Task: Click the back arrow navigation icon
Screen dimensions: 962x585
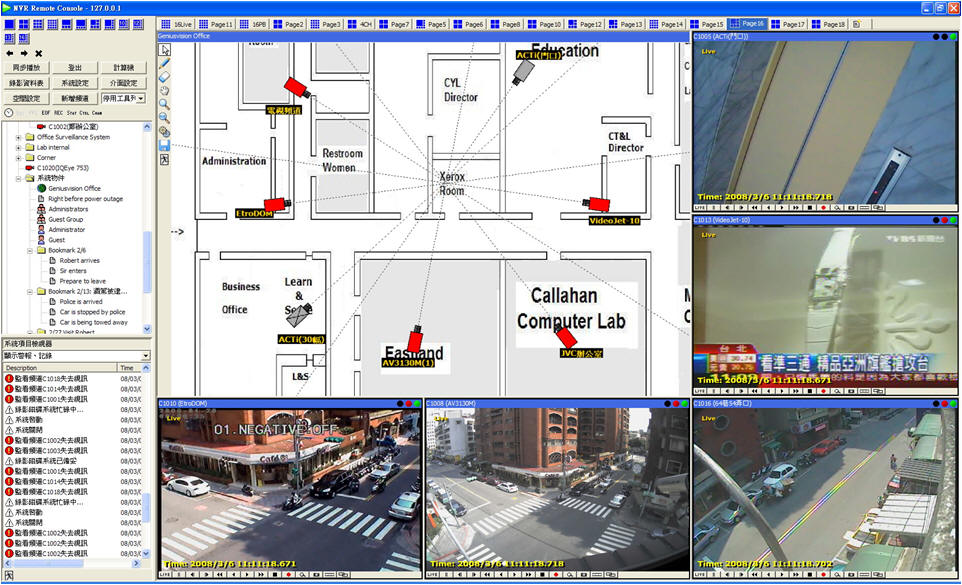Action: 10,53
